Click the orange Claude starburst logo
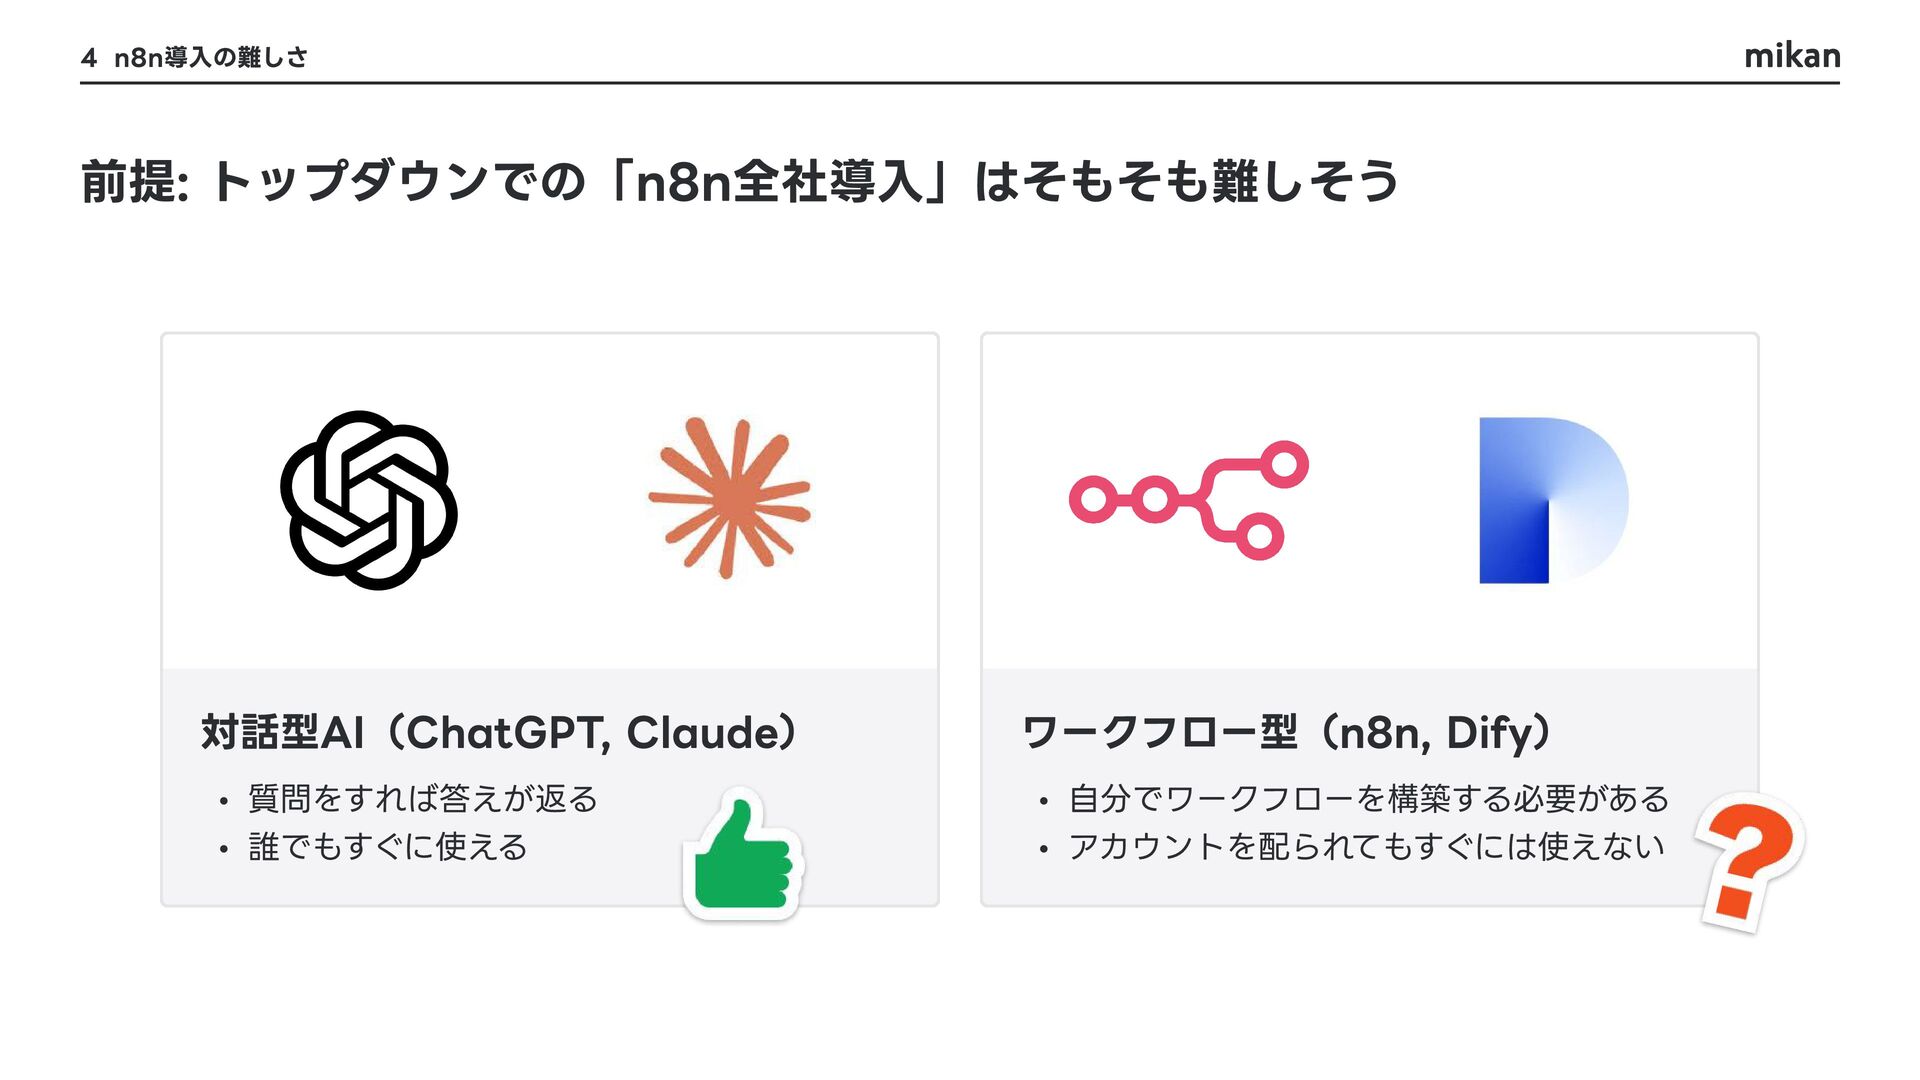Screen dimensions: 1920x1080 tap(731, 497)
